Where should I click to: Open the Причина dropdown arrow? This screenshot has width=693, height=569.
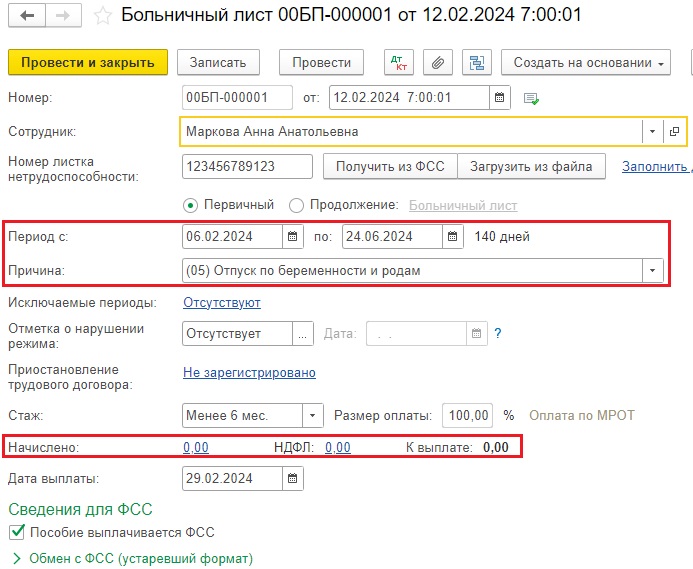click(x=652, y=271)
